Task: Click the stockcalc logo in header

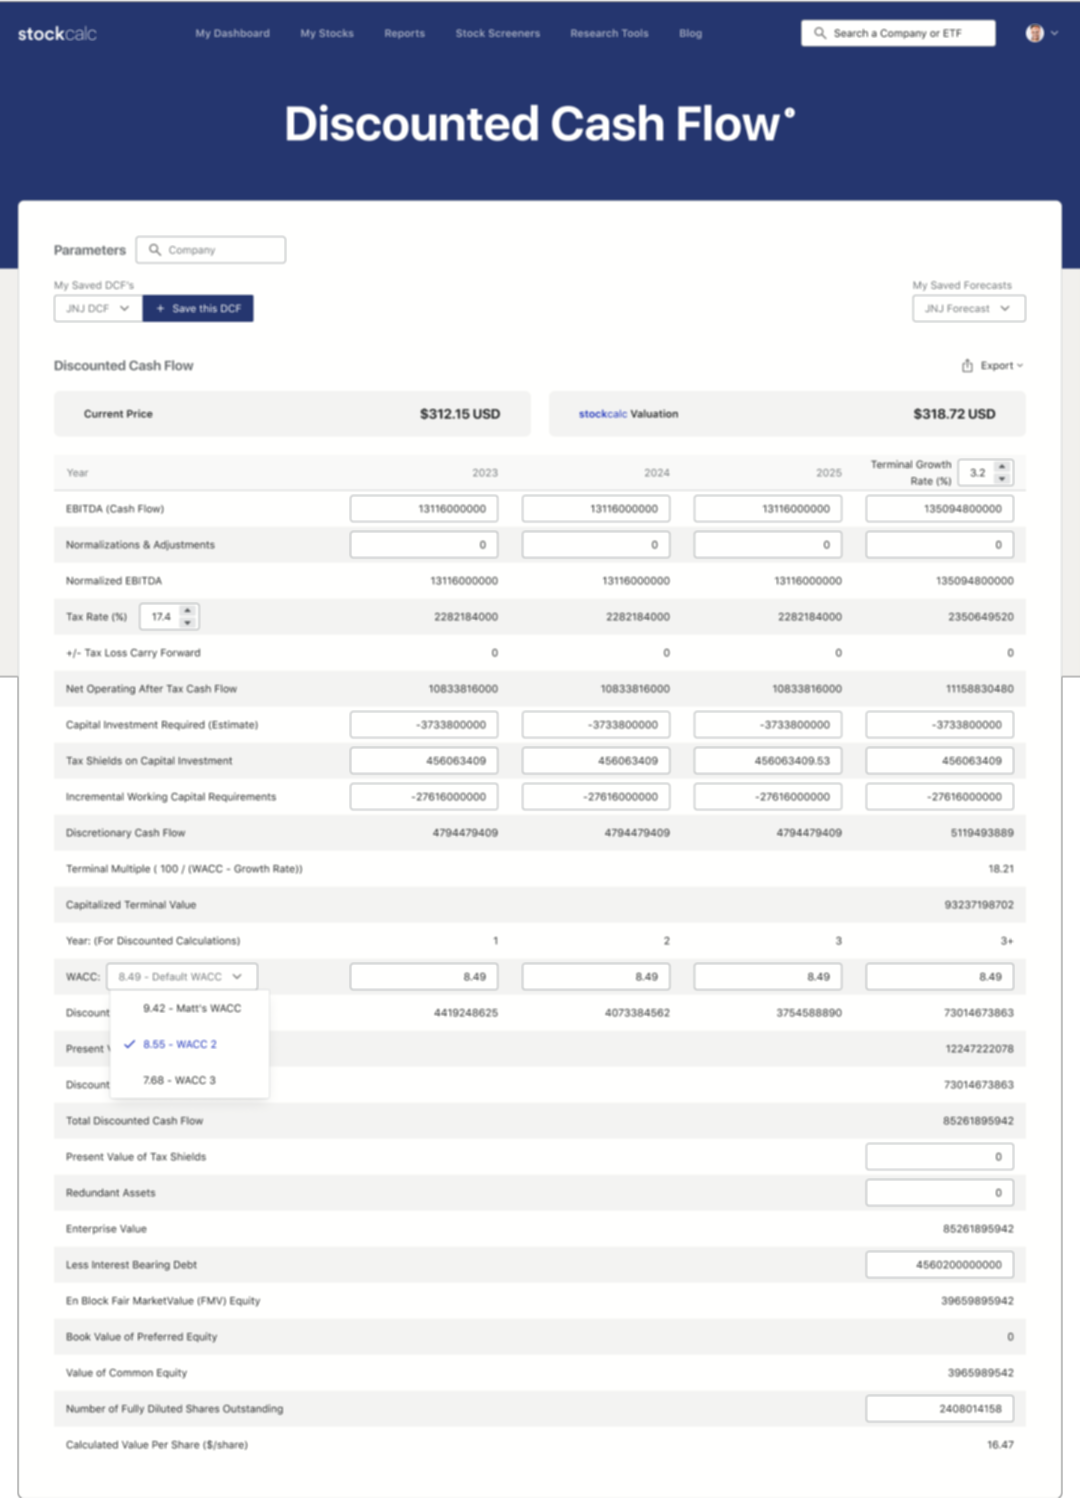Action: pos(57,34)
